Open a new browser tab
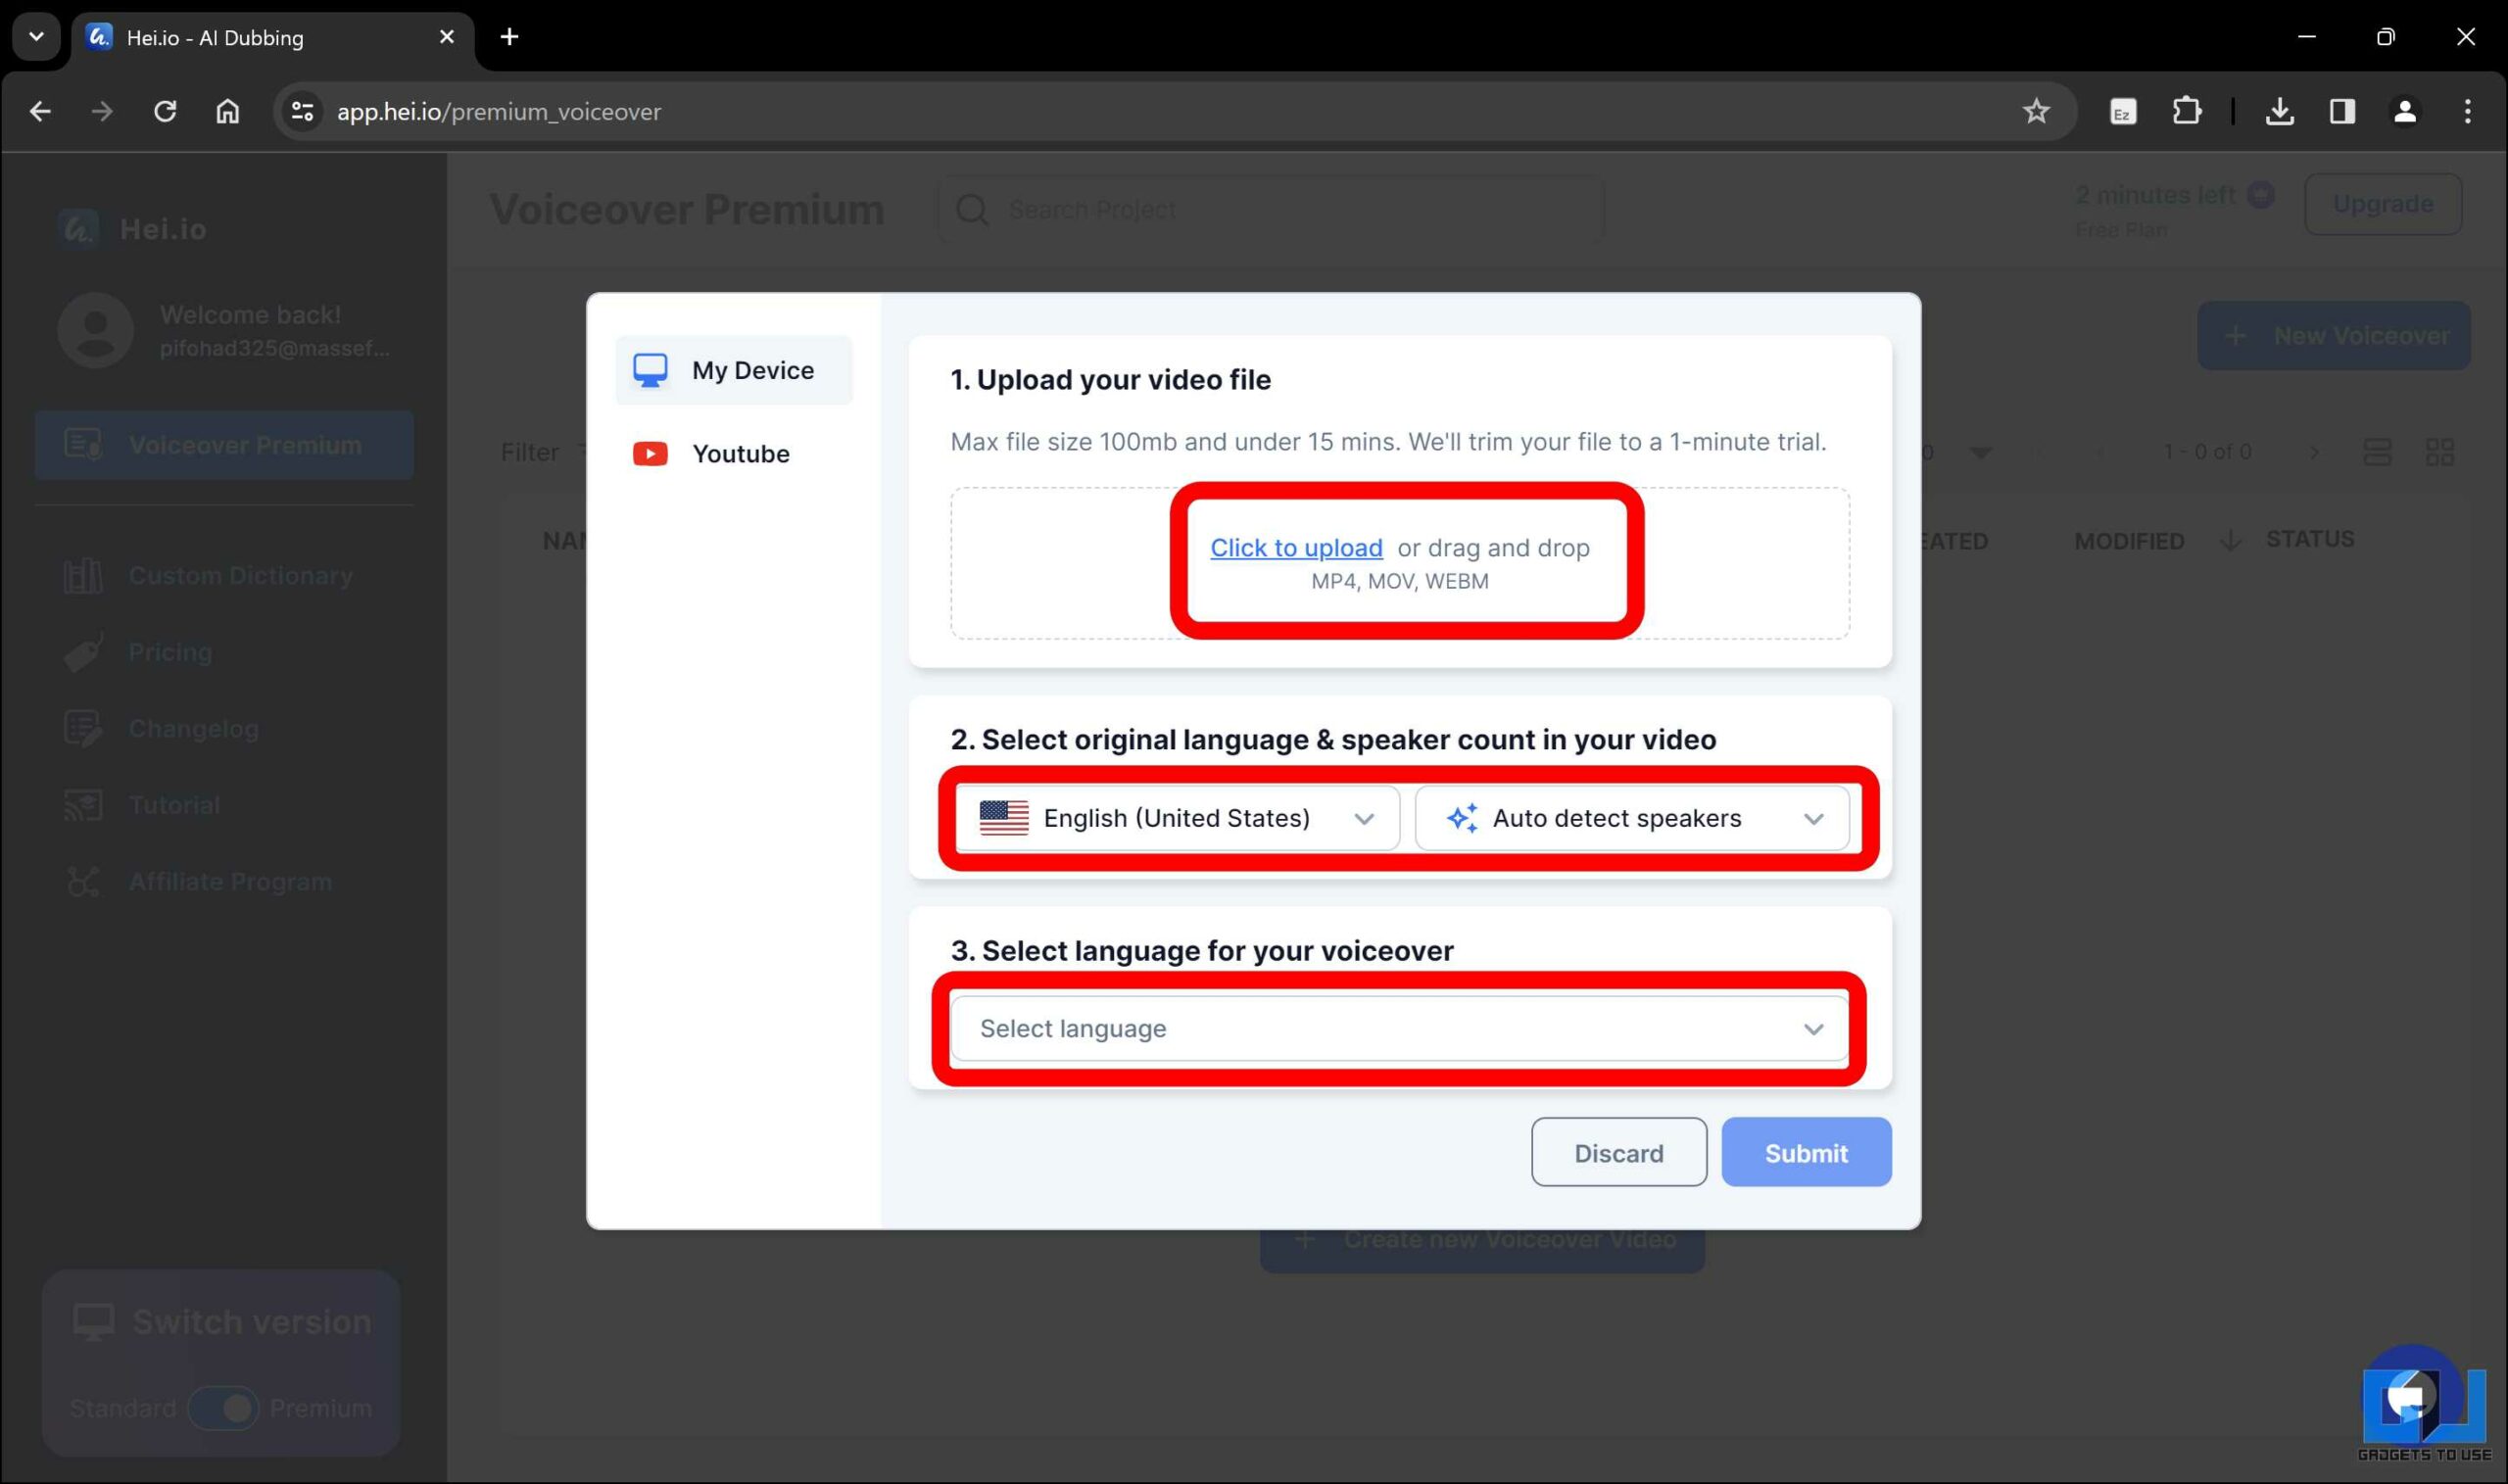Screen dimensions: 2508x1484 point(509,37)
